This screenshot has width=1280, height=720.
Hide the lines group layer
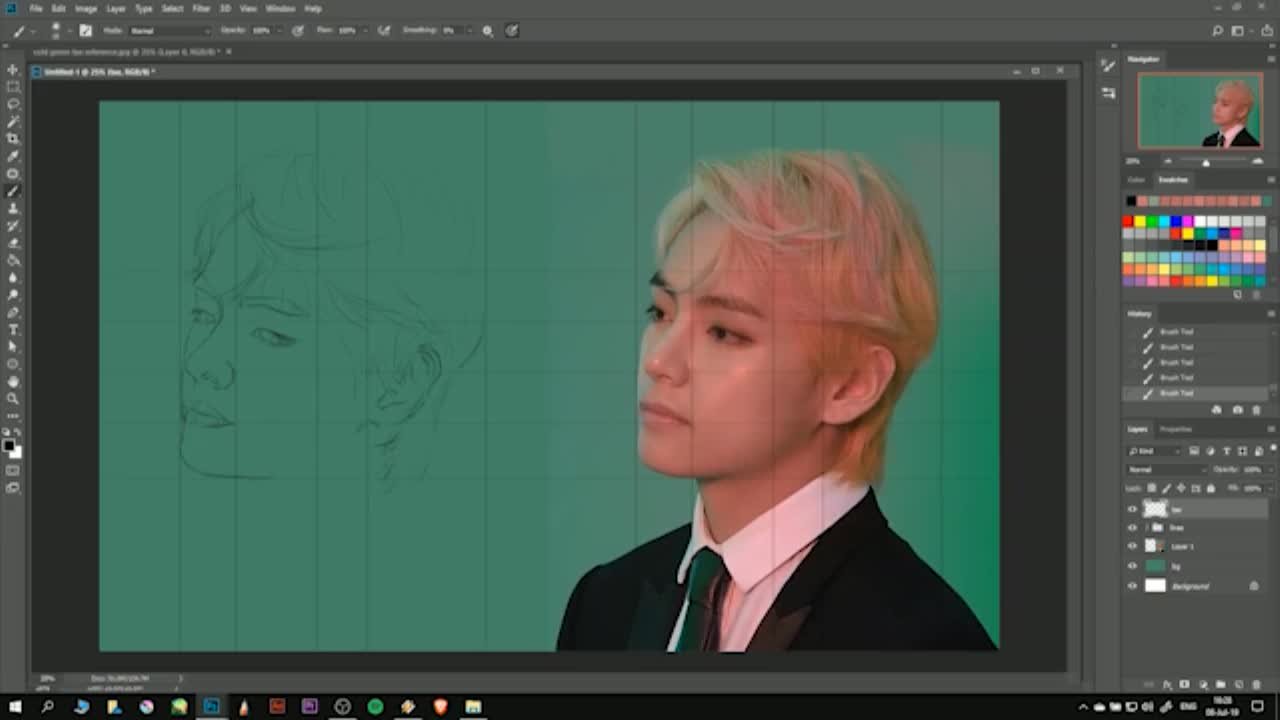tap(1133, 527)
